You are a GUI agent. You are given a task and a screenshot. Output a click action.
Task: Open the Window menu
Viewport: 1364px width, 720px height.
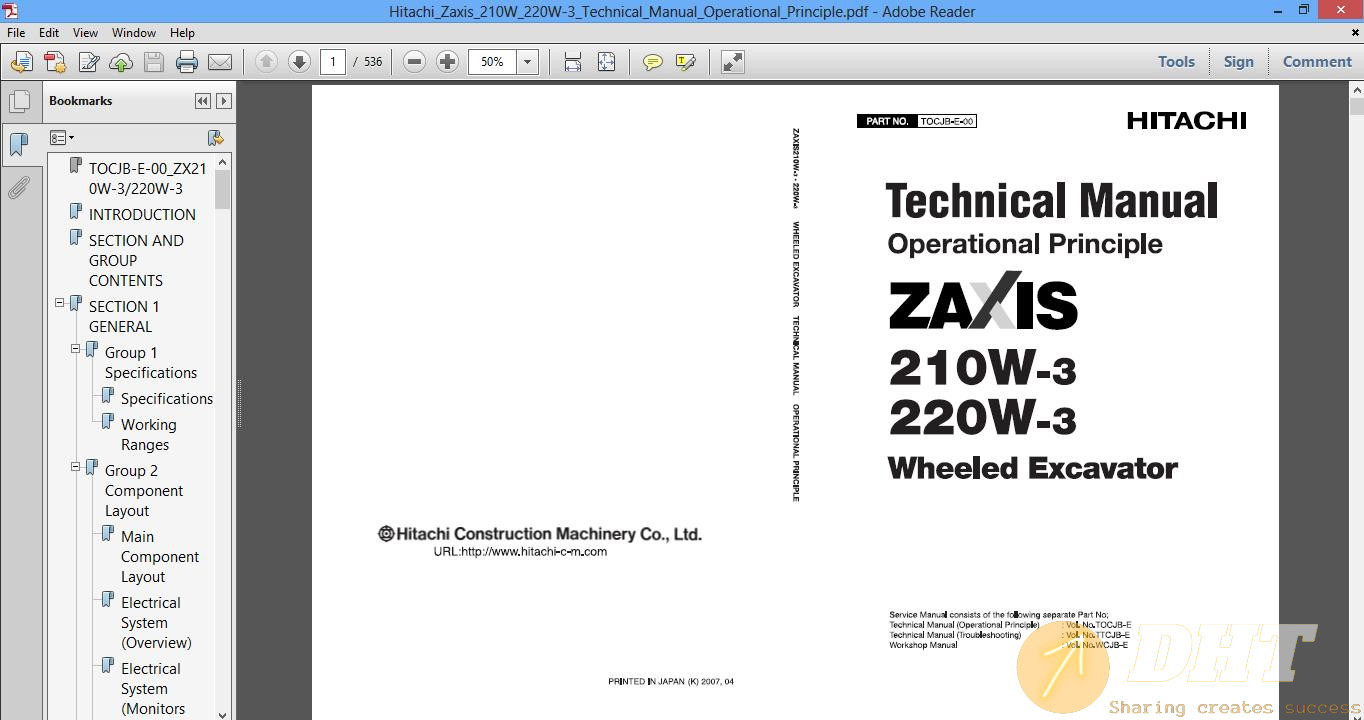tap(134, 33)
